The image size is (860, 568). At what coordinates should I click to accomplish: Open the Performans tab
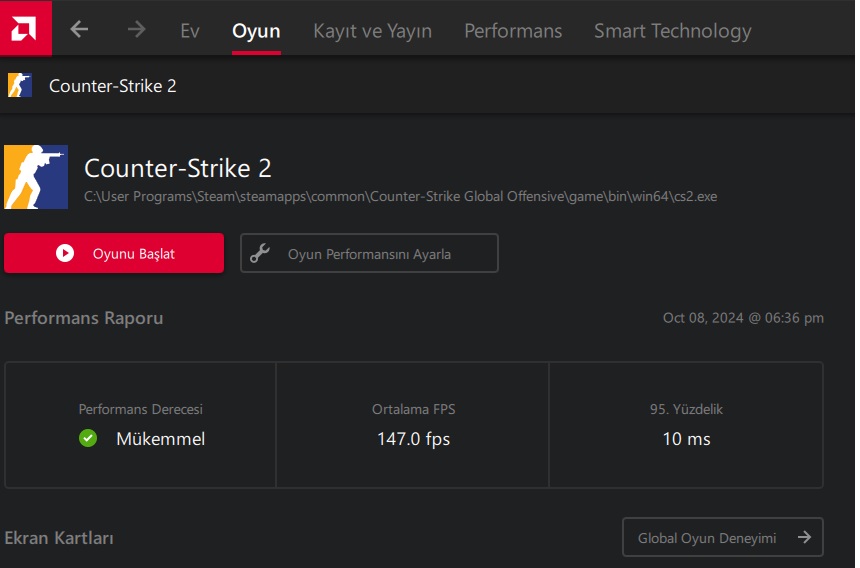513,31
